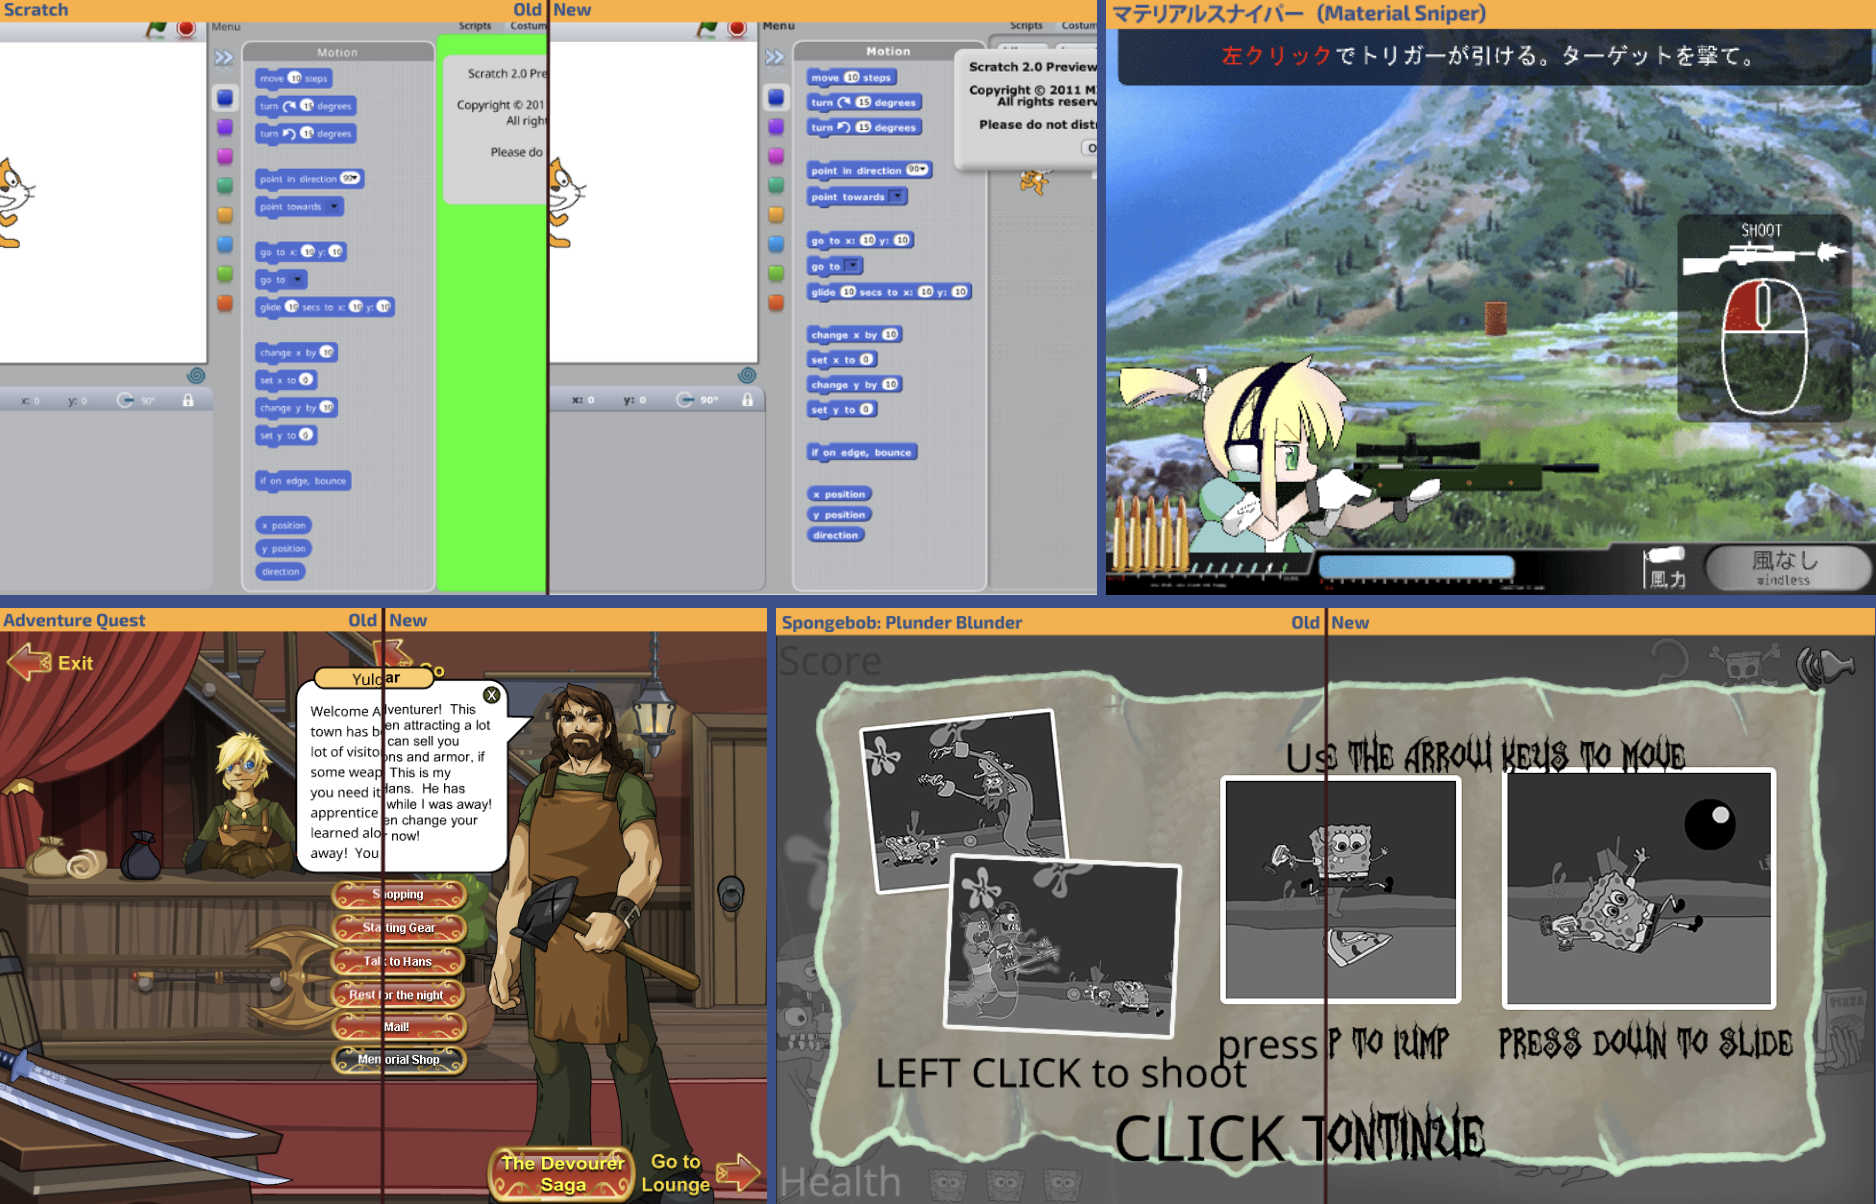Click the mouse diagram in Material Sniper

[x=1763, y=347]
